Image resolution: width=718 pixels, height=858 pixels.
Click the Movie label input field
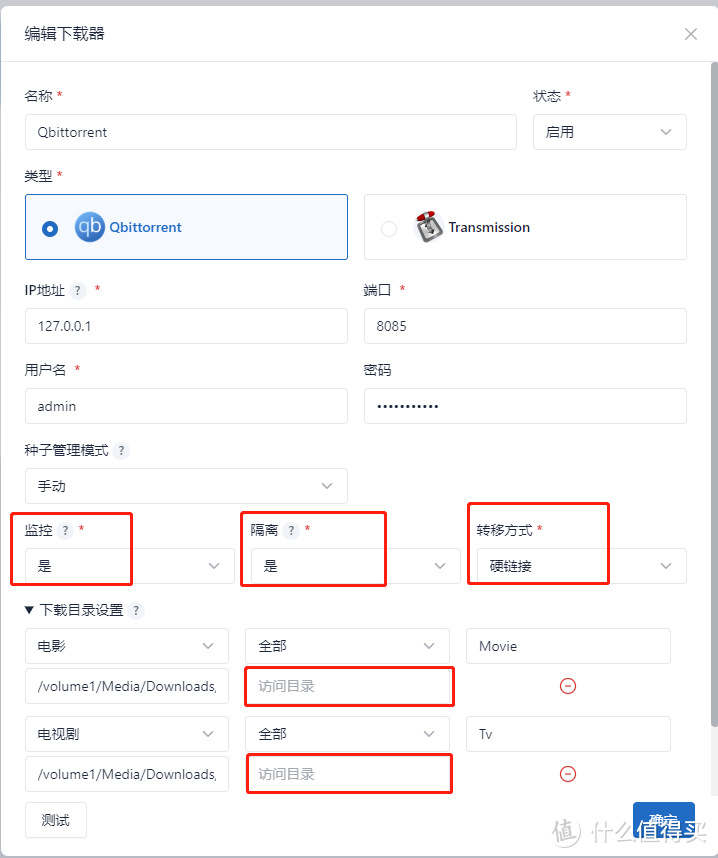click(568, 646)
